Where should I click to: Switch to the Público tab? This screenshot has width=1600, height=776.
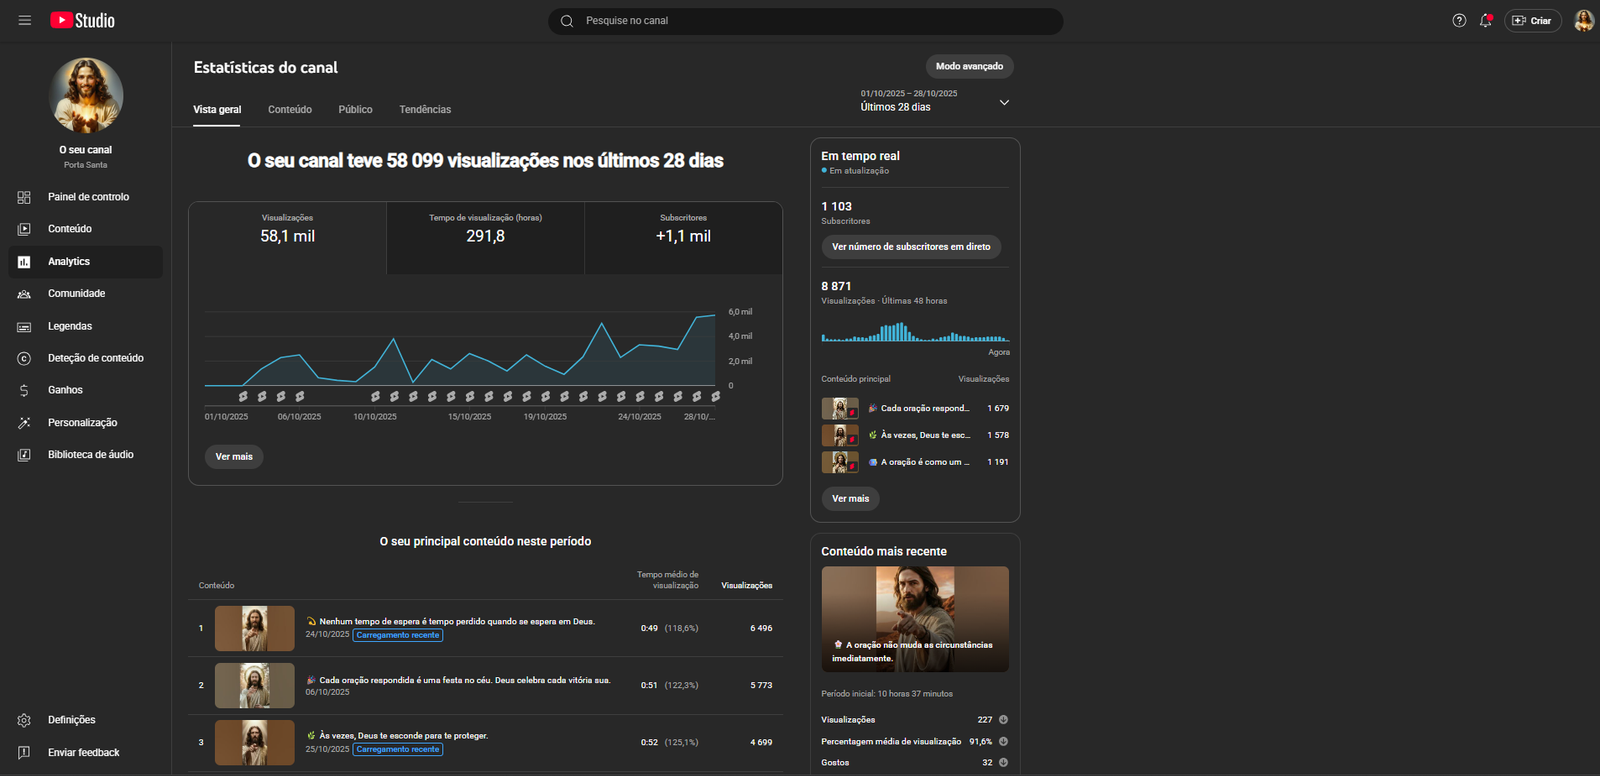(x=355, y=110)
